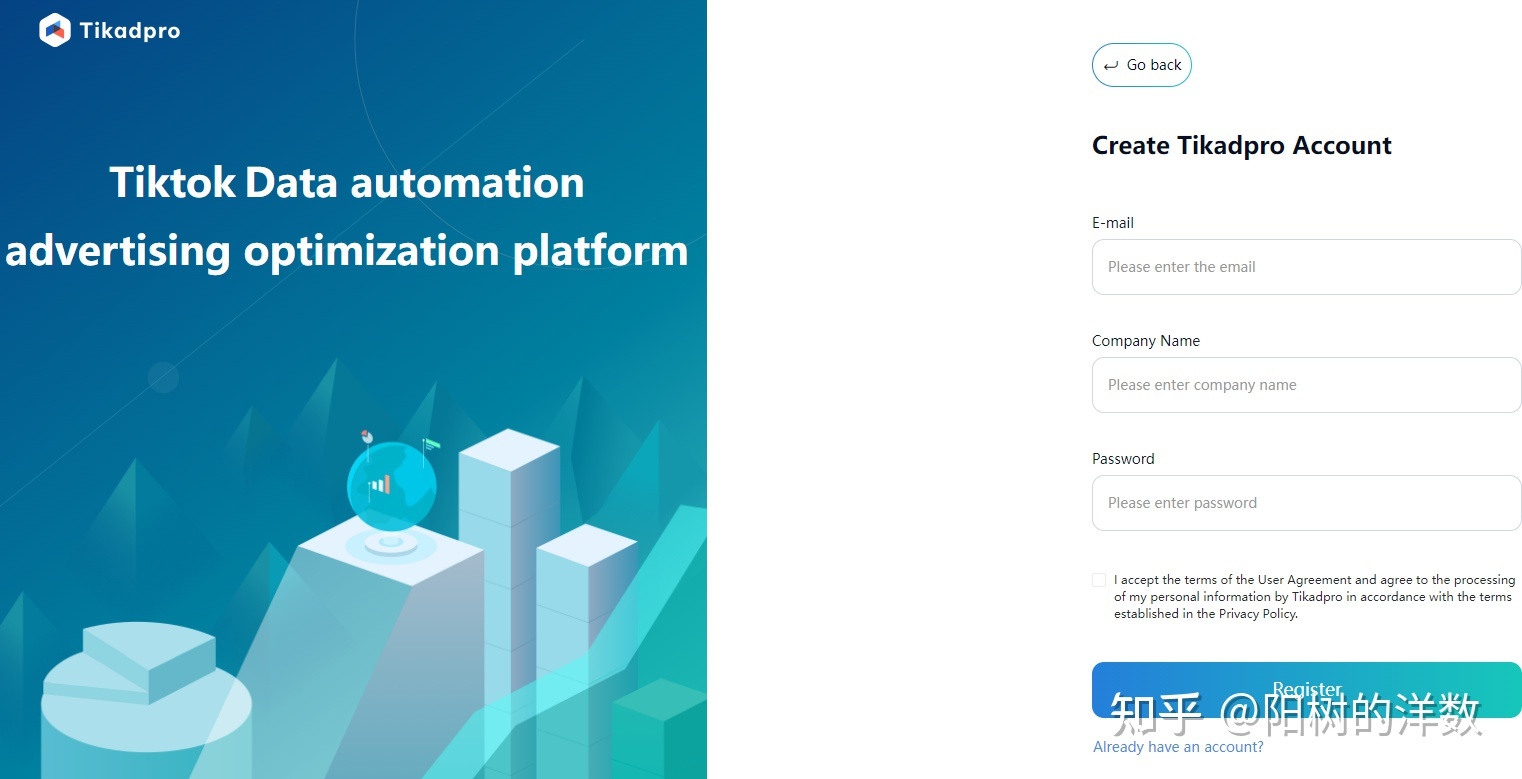Click the User Agreement terms paragraph text
This screenshot has height=779, width=1522.
(1314, 597)
